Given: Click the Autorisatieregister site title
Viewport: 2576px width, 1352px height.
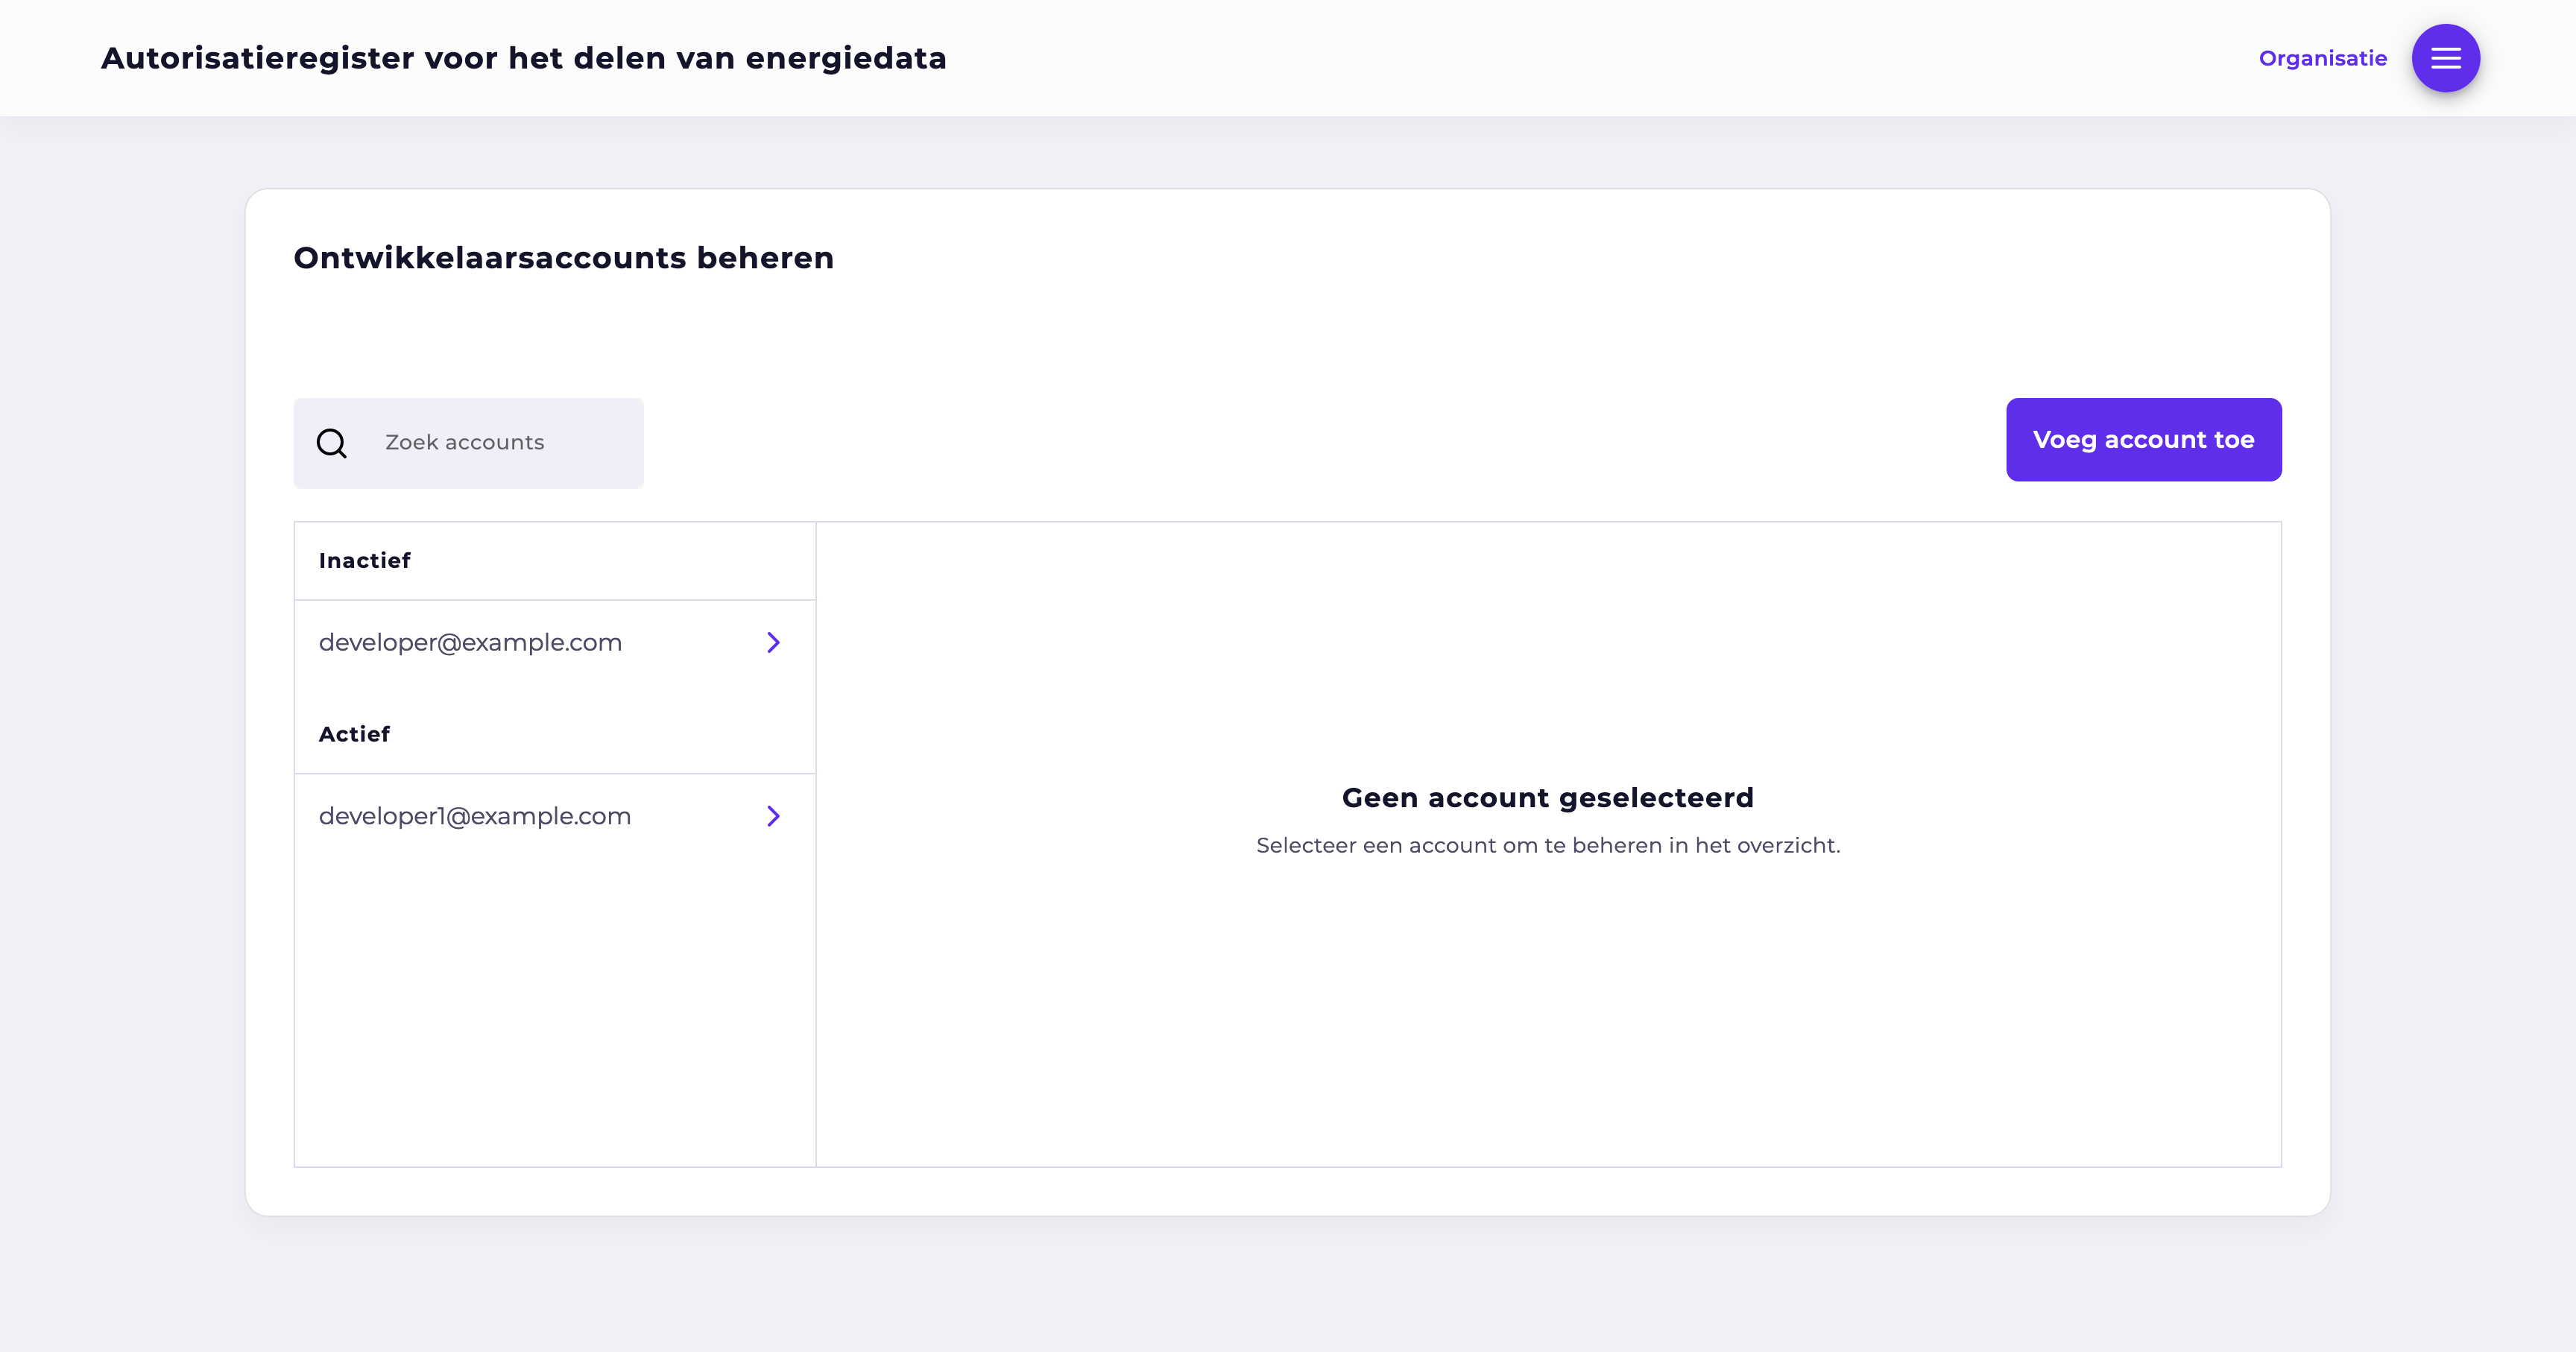Looking at the screenshot, I should tap(523, 58).
